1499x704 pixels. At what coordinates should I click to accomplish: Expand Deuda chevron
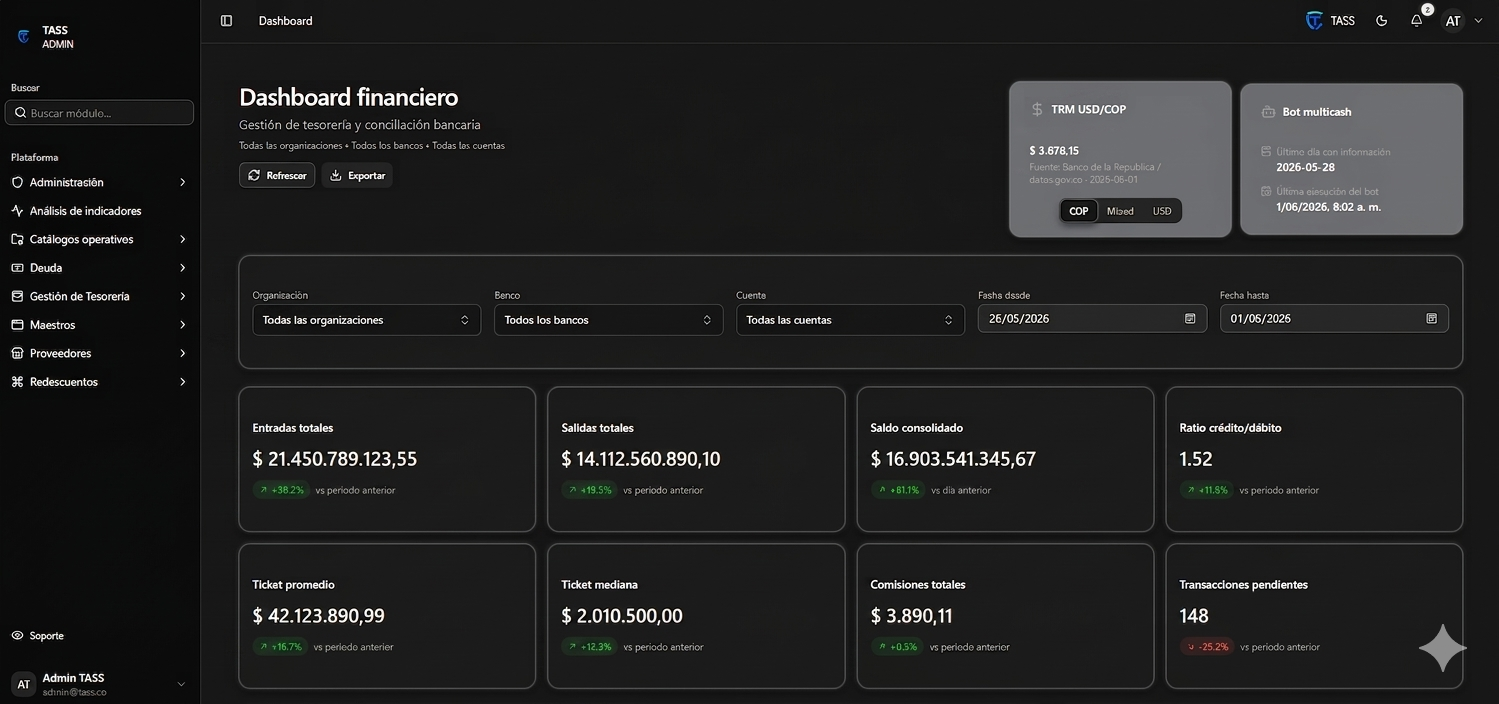(x=182, y=268)
